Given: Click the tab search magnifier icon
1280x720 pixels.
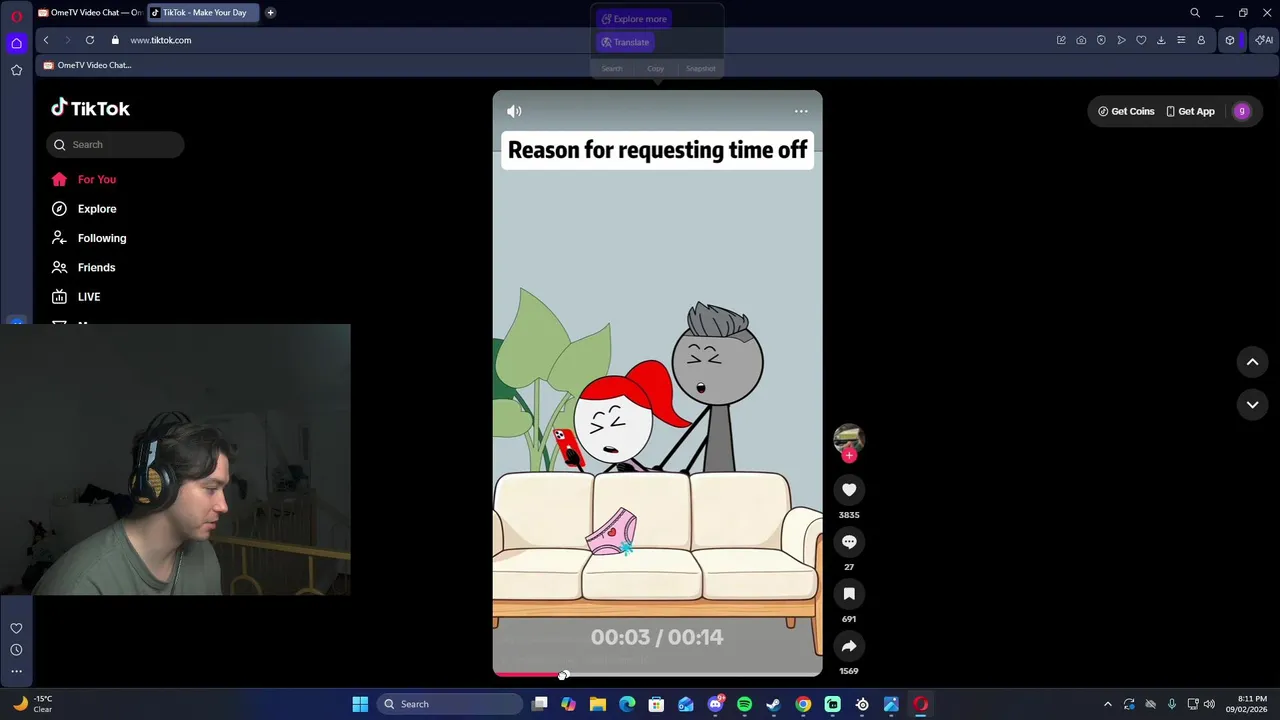Looking at the screenshot, I should point(1195,13).
